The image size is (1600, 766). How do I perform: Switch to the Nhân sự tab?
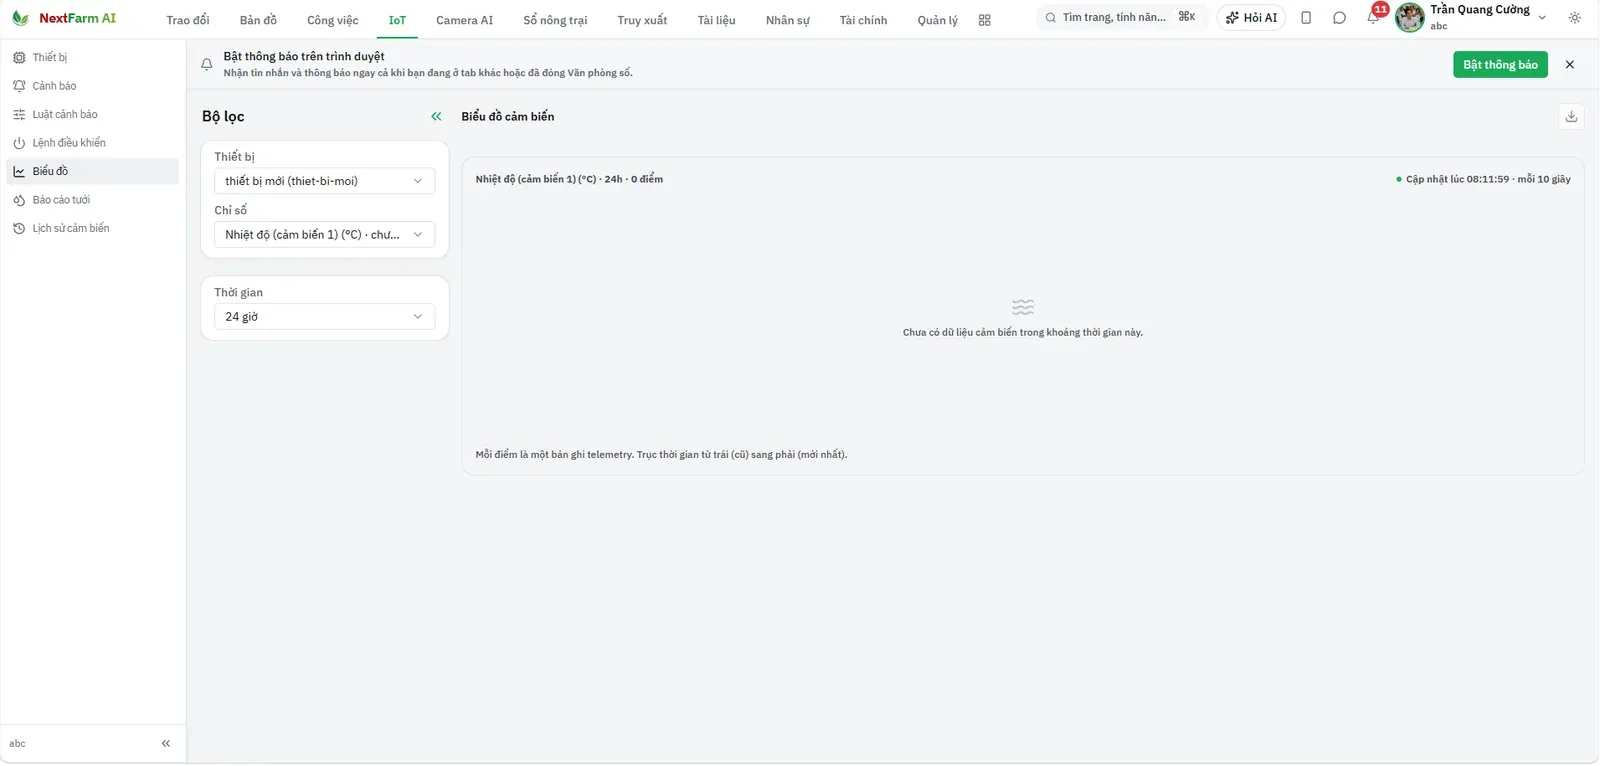787,20
